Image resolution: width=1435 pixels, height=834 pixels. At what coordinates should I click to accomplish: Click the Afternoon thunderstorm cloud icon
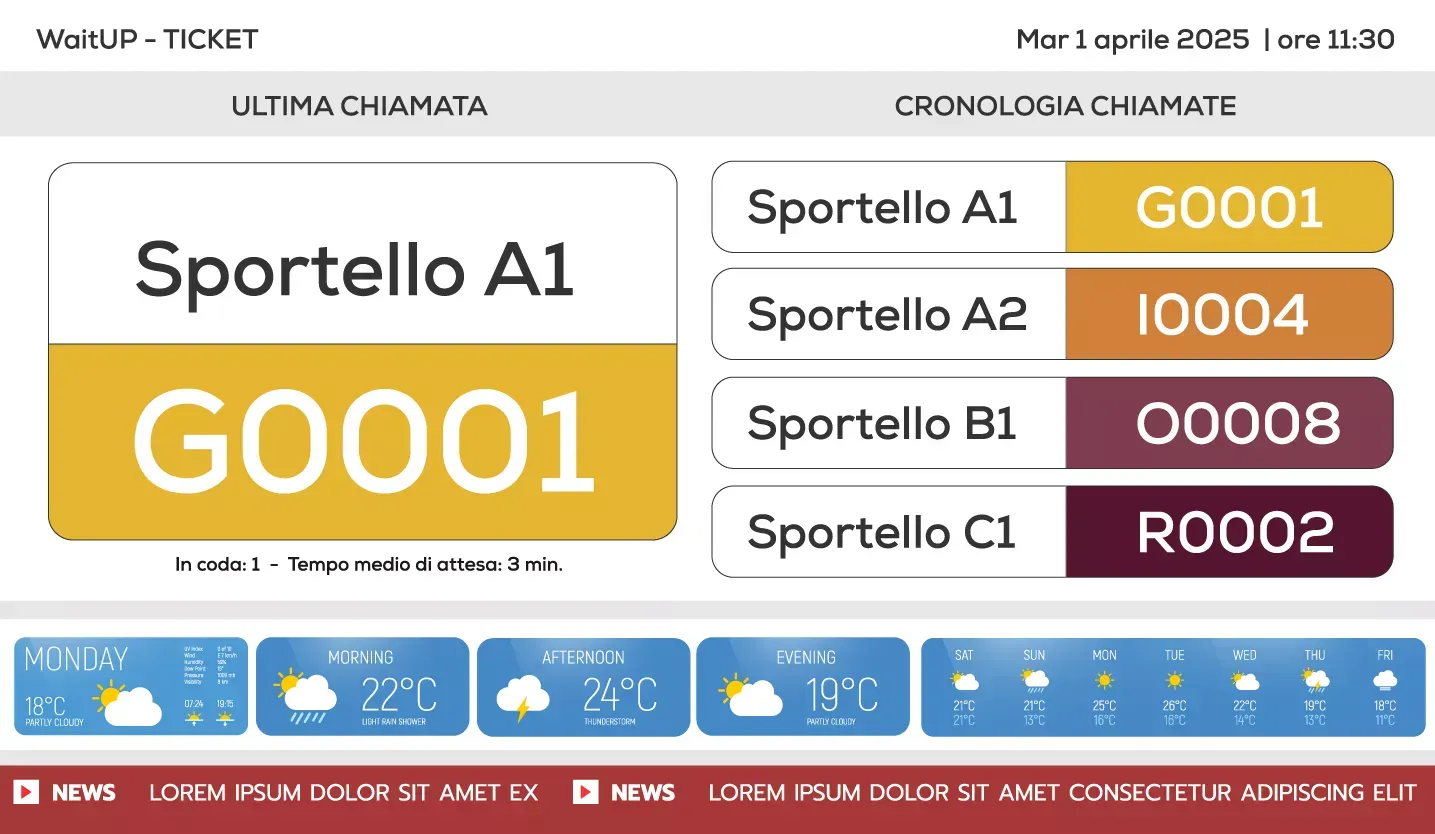[x=522, y=697]
